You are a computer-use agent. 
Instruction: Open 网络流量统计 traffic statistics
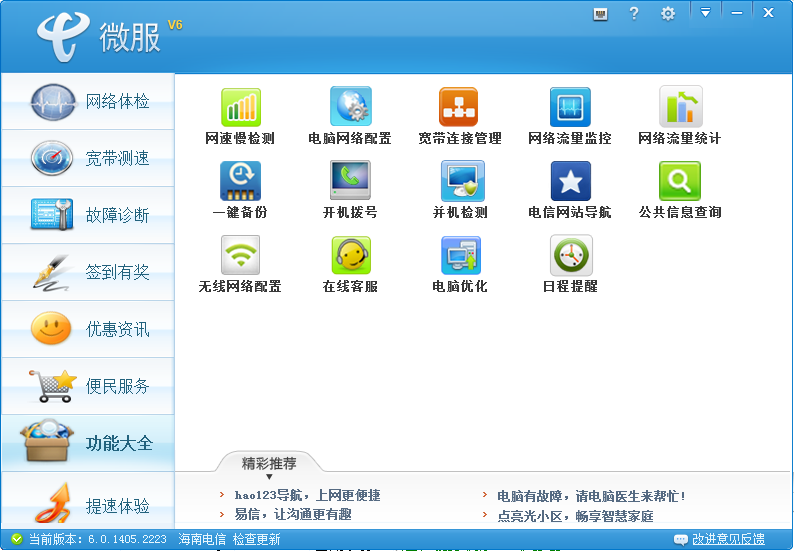[x=680, y=116]
